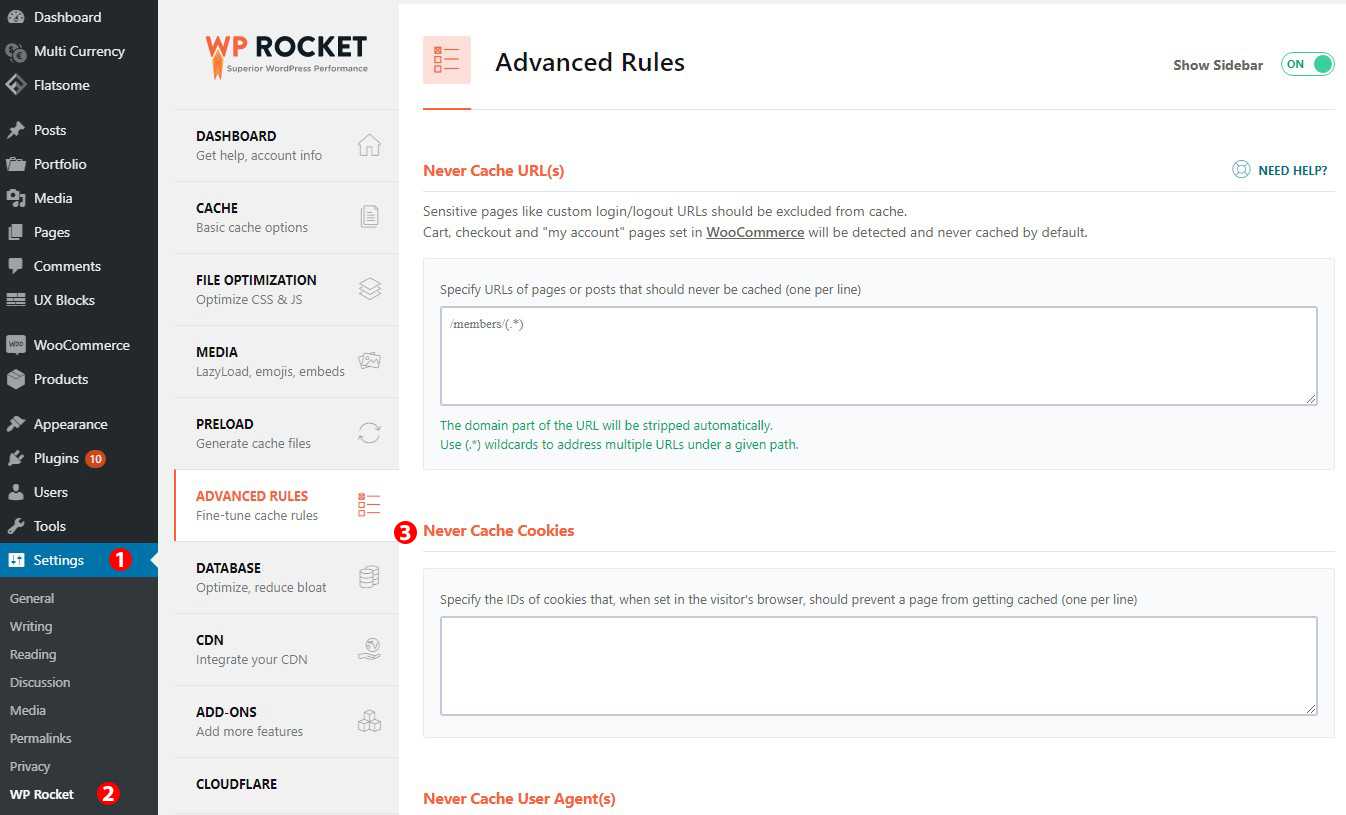Click the File Optimization layers icon
1346x815 pixels.
369,289
